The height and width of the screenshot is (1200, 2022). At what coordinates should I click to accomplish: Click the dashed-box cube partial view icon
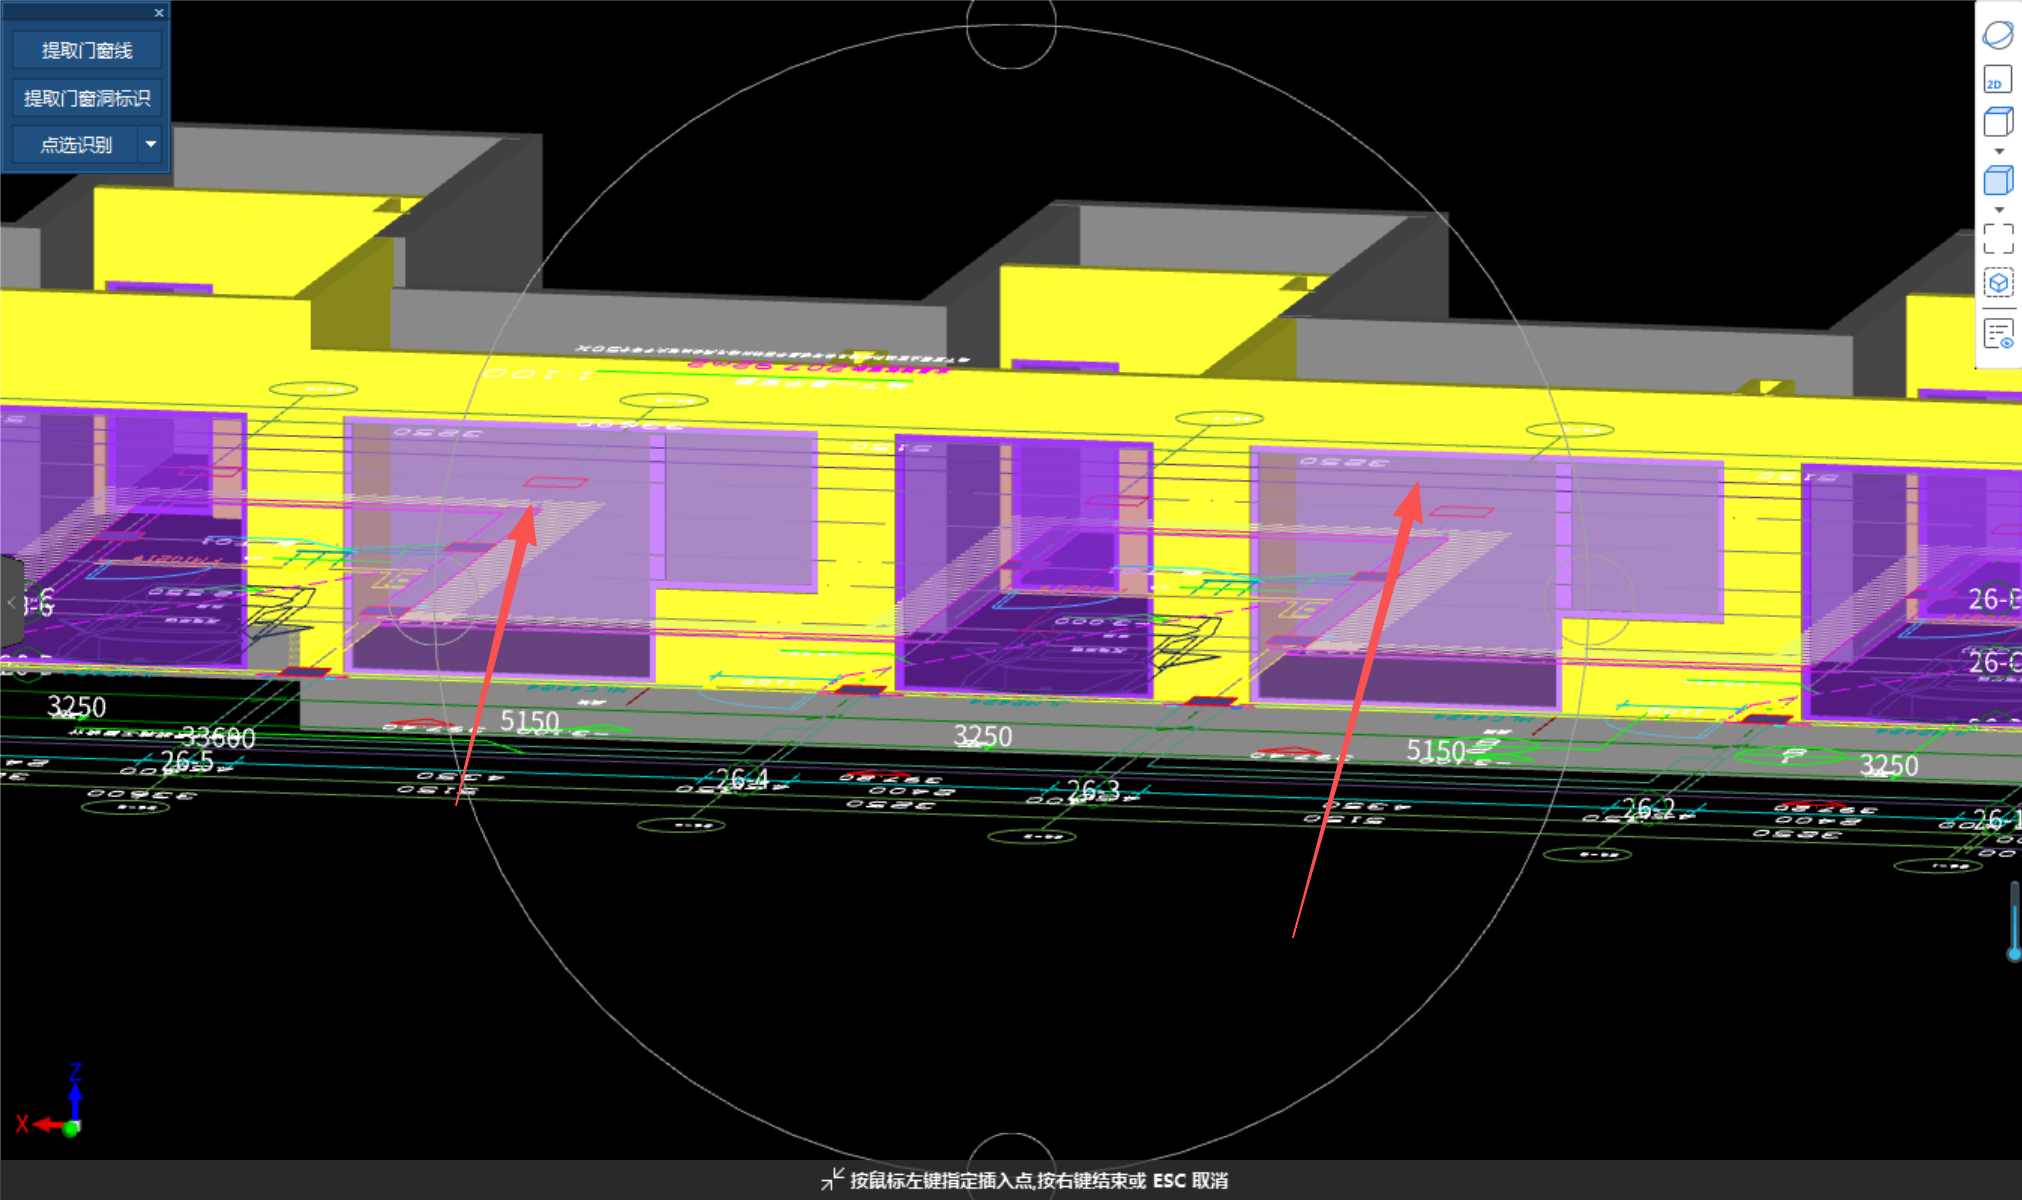tap(1997, 283)
